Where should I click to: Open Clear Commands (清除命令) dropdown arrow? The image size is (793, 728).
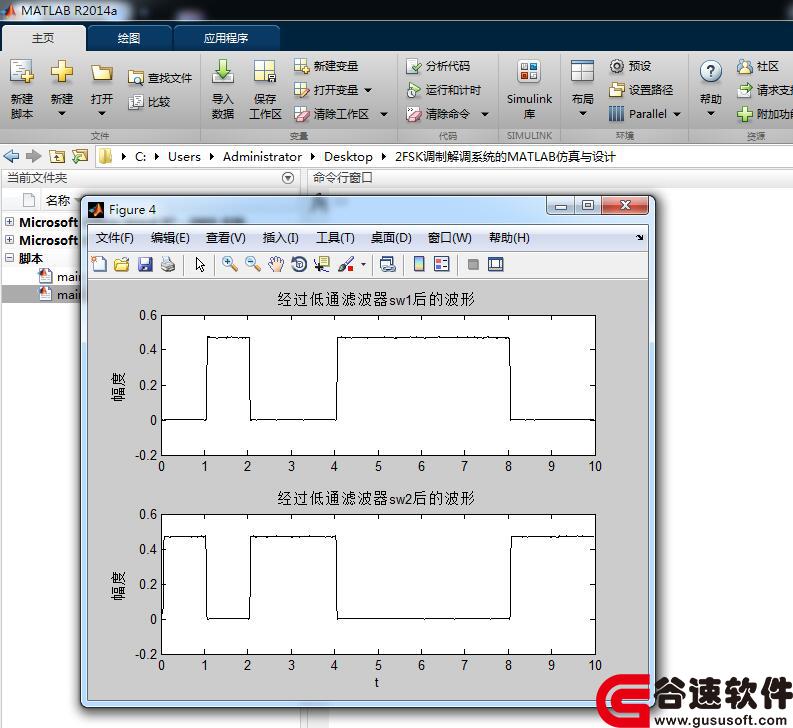(x=485, y=114)
